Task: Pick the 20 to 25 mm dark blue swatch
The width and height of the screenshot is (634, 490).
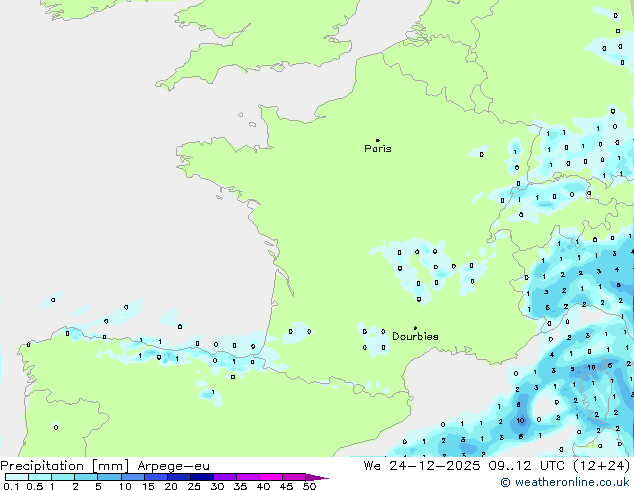Action: 179,477
